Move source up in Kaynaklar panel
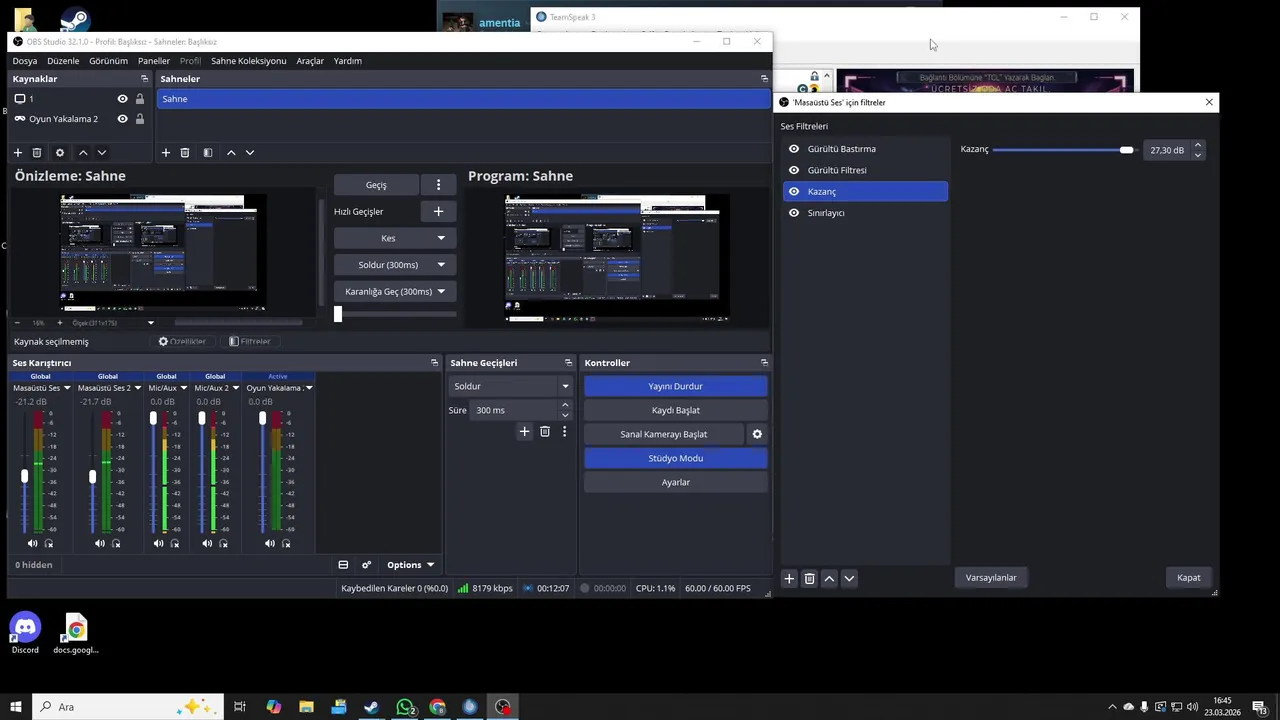Viewport: 1280px width, 720px height. [83, 152]
